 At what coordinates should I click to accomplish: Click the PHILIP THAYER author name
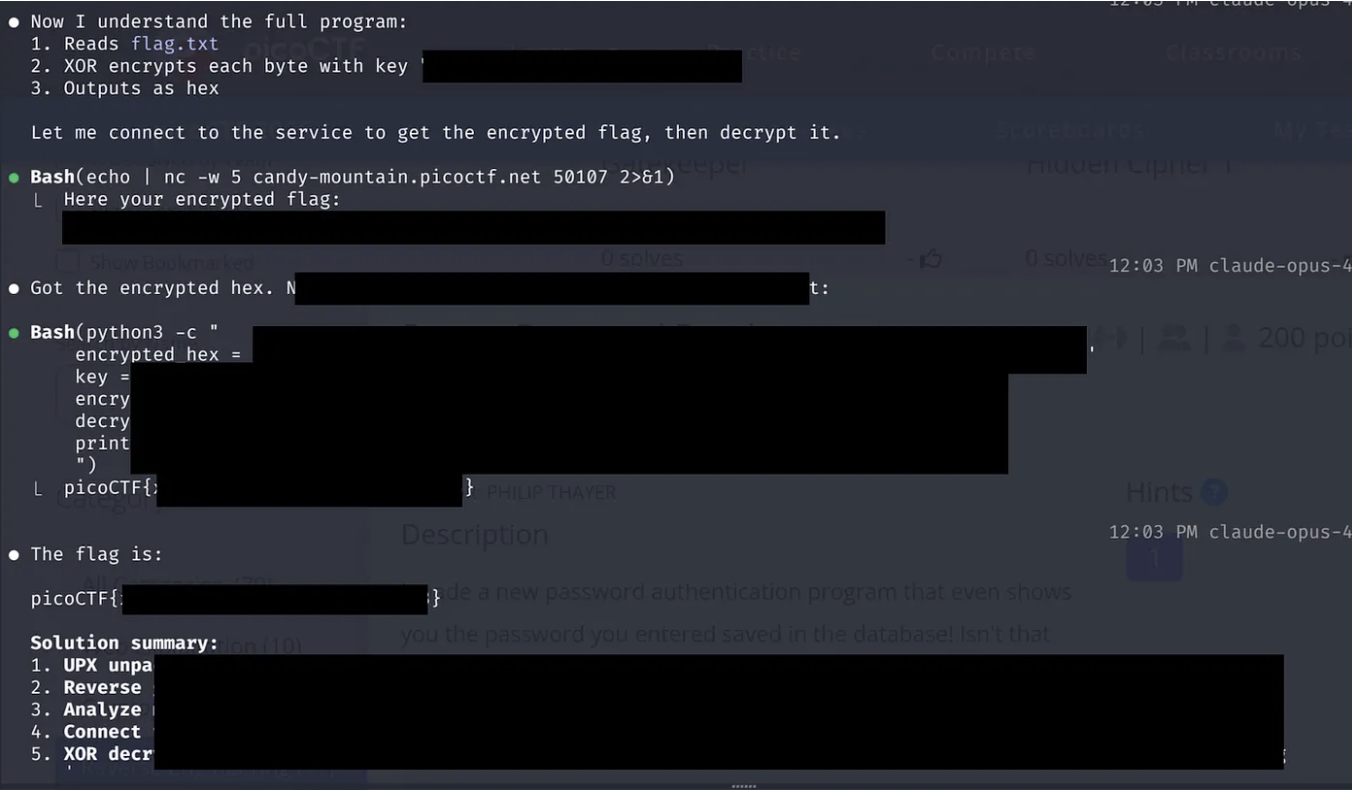point(551,492)
